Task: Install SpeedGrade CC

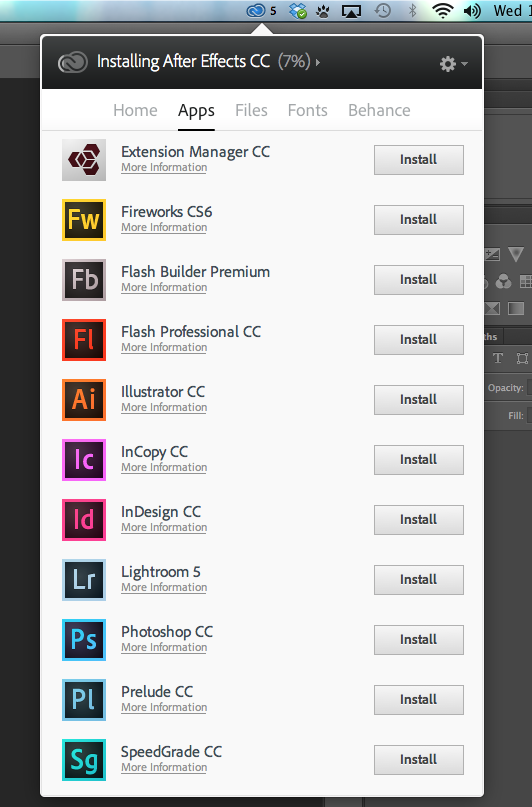Action: (x=419, y=760)
